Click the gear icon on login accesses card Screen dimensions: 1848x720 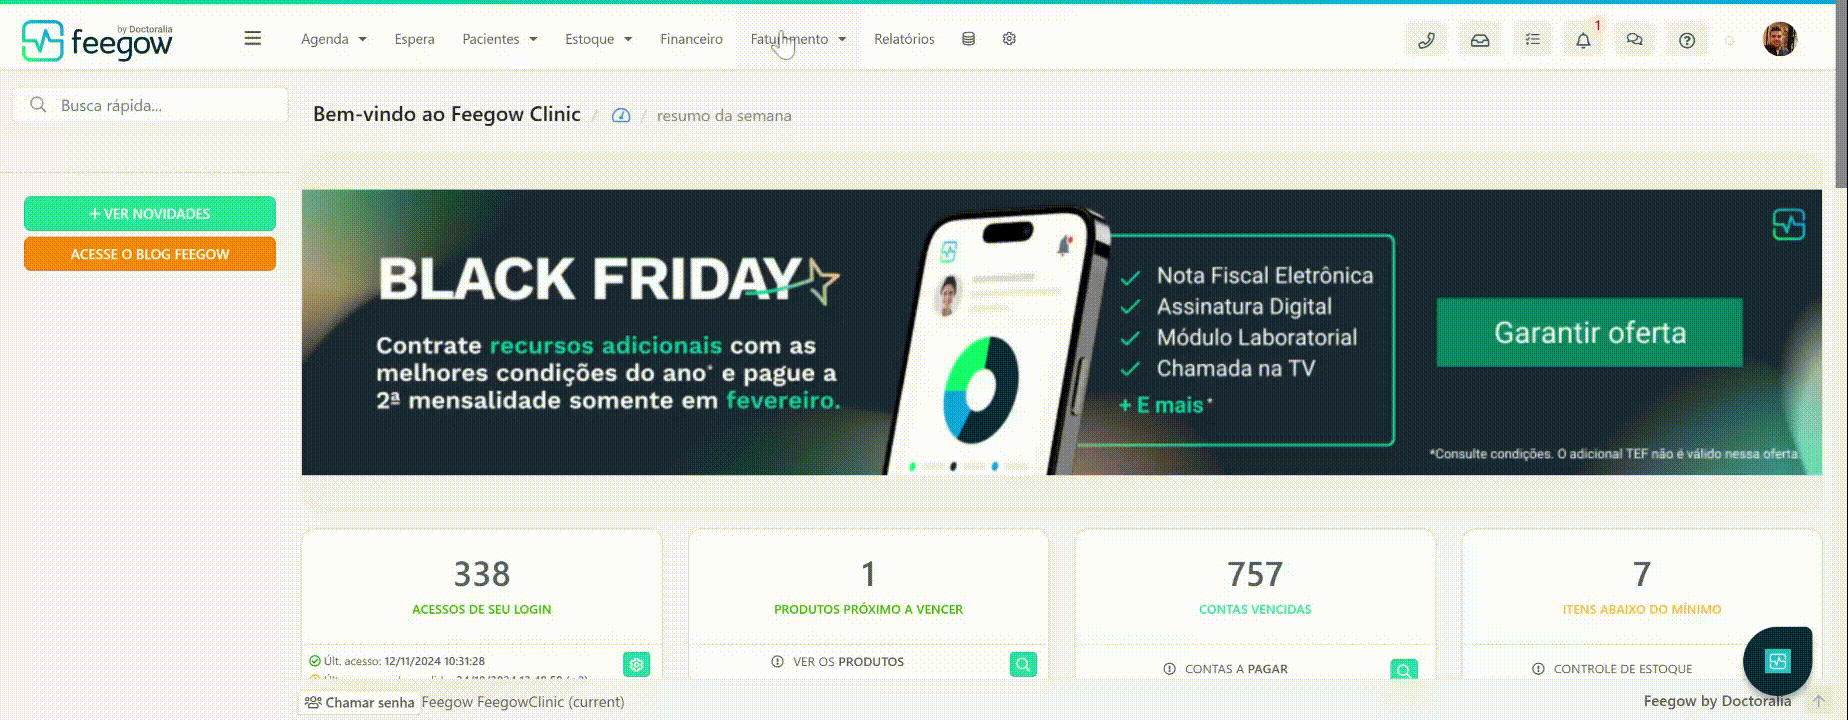point(636,664)
